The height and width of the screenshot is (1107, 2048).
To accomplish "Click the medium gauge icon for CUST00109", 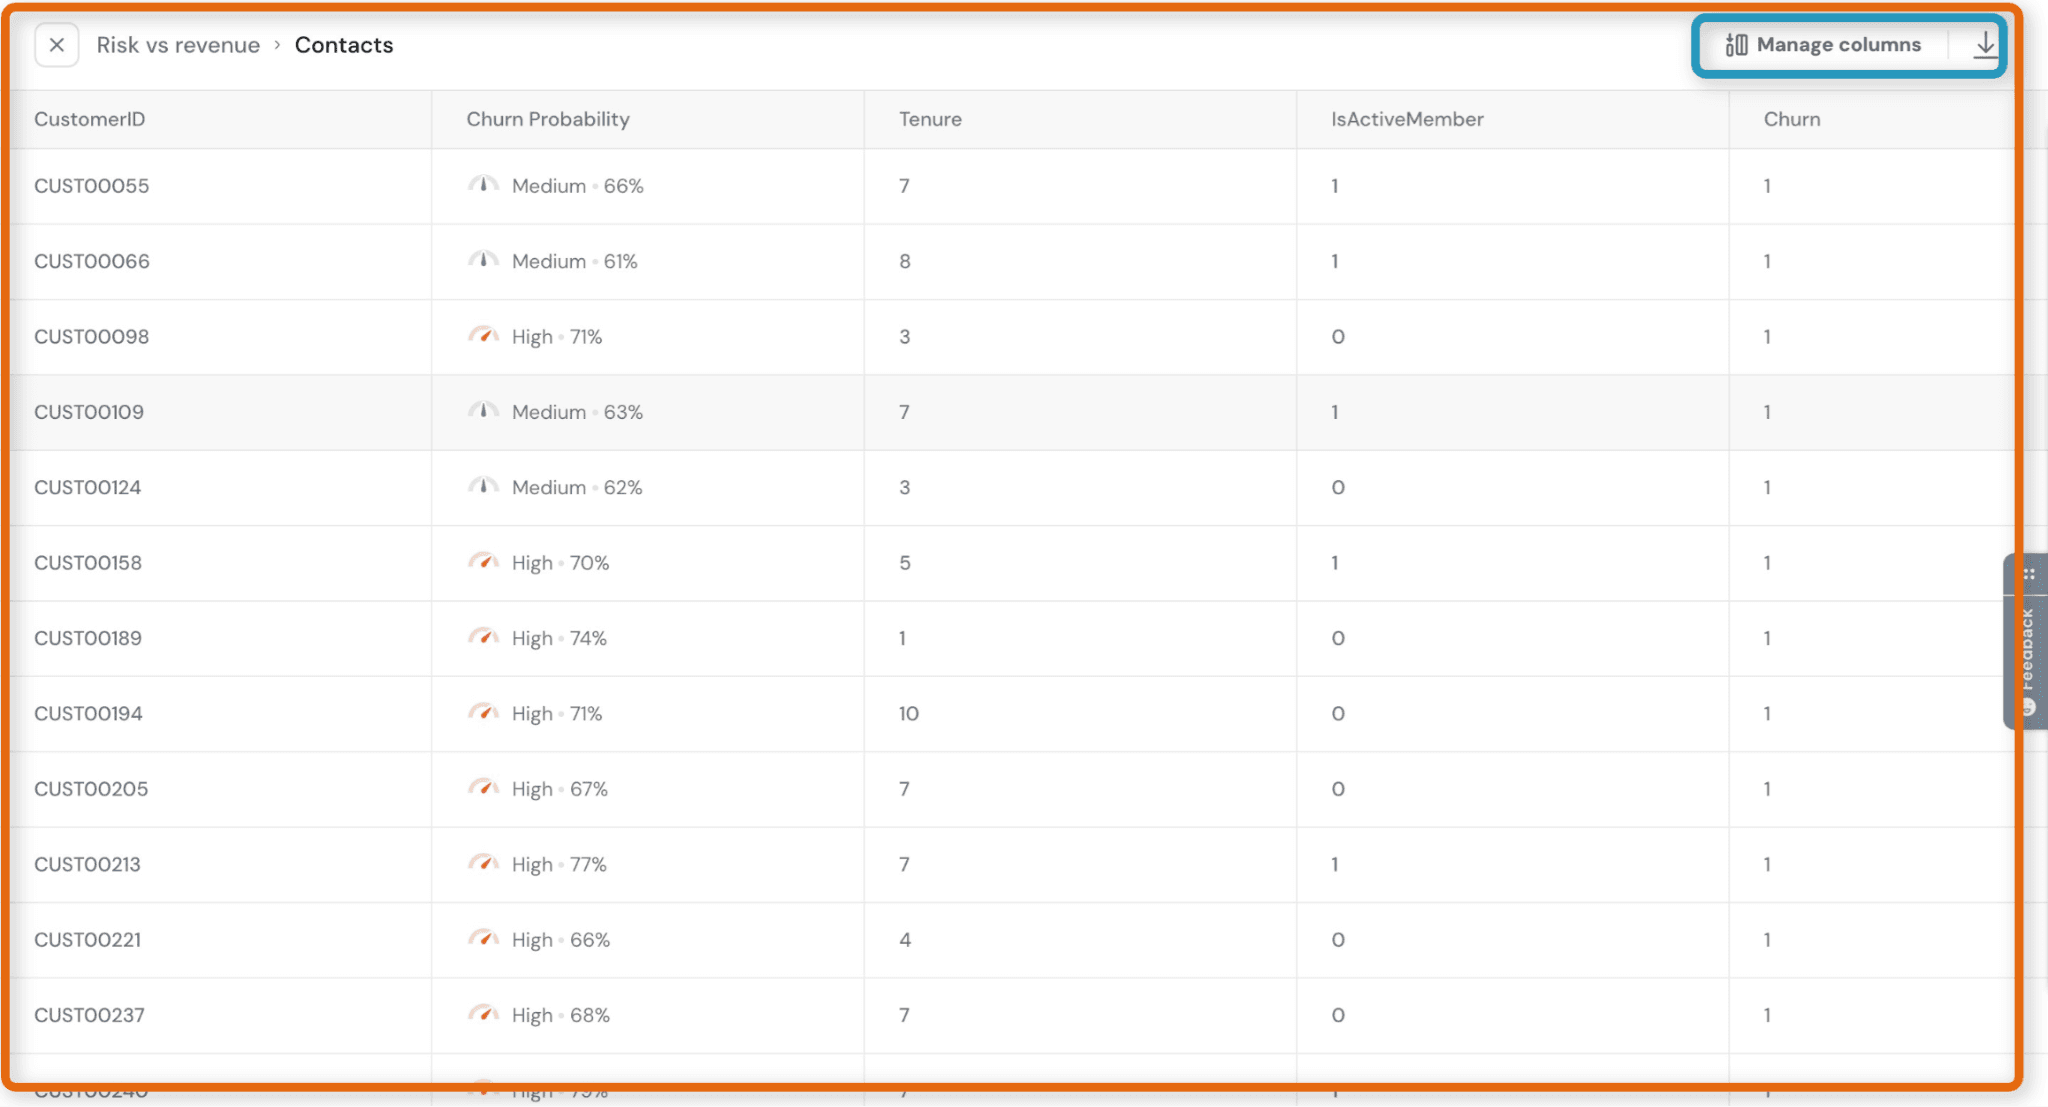I will point(483,411).
